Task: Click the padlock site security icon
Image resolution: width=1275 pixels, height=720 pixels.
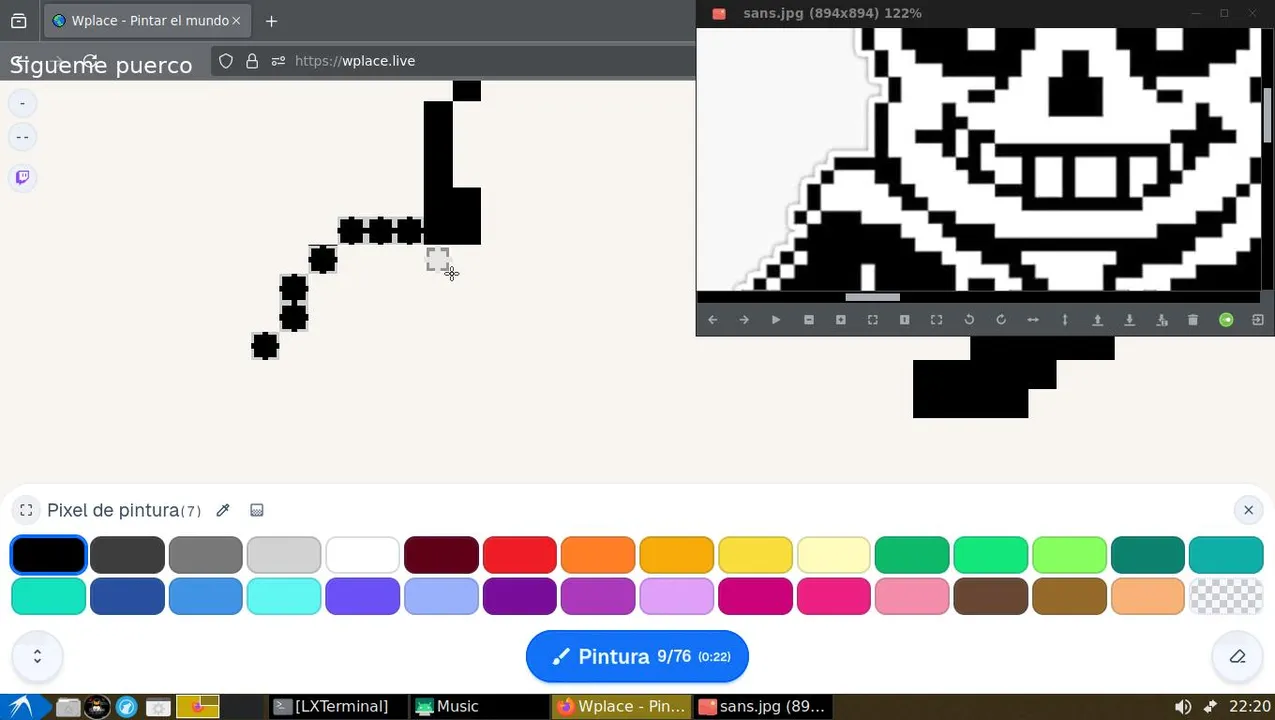Action: pos(252,61)
